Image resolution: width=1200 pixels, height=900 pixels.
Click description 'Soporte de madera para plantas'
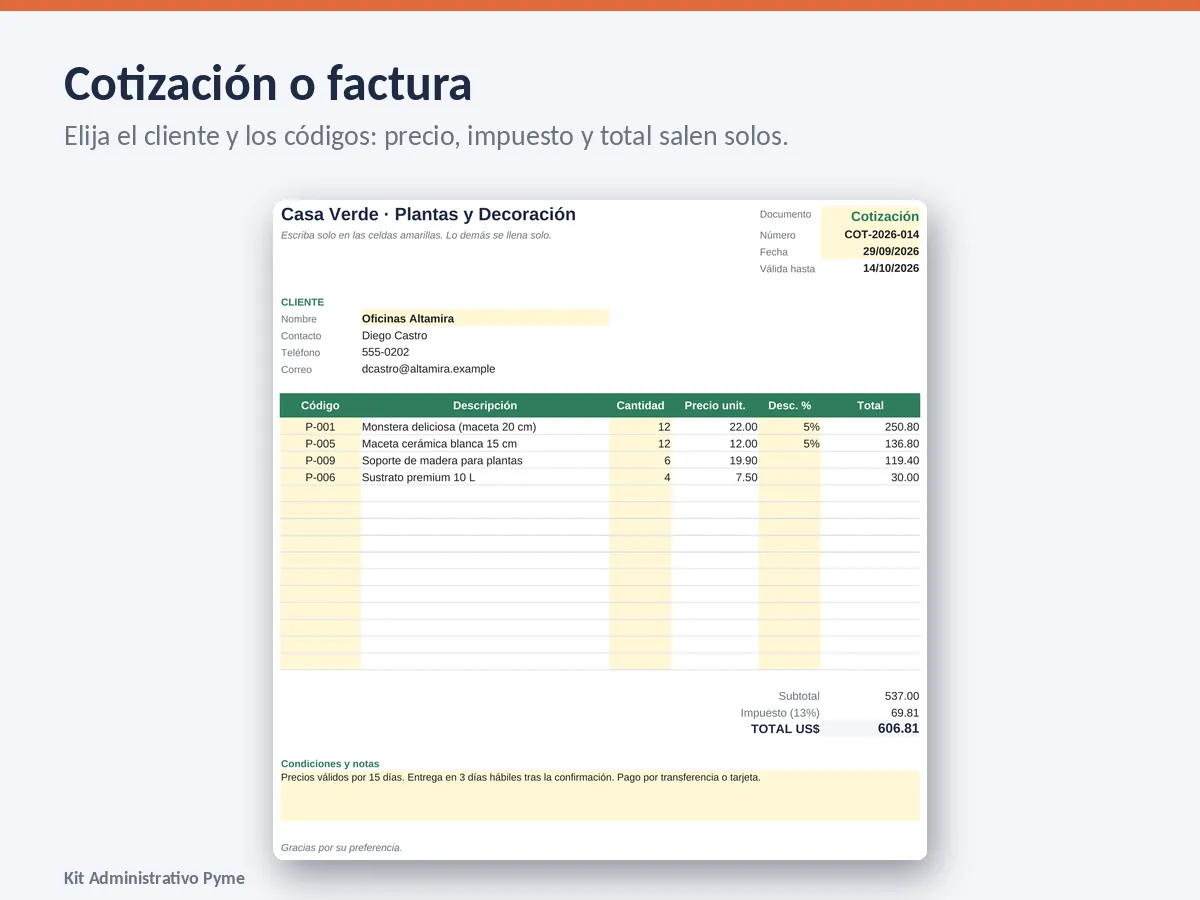(442, 461)
